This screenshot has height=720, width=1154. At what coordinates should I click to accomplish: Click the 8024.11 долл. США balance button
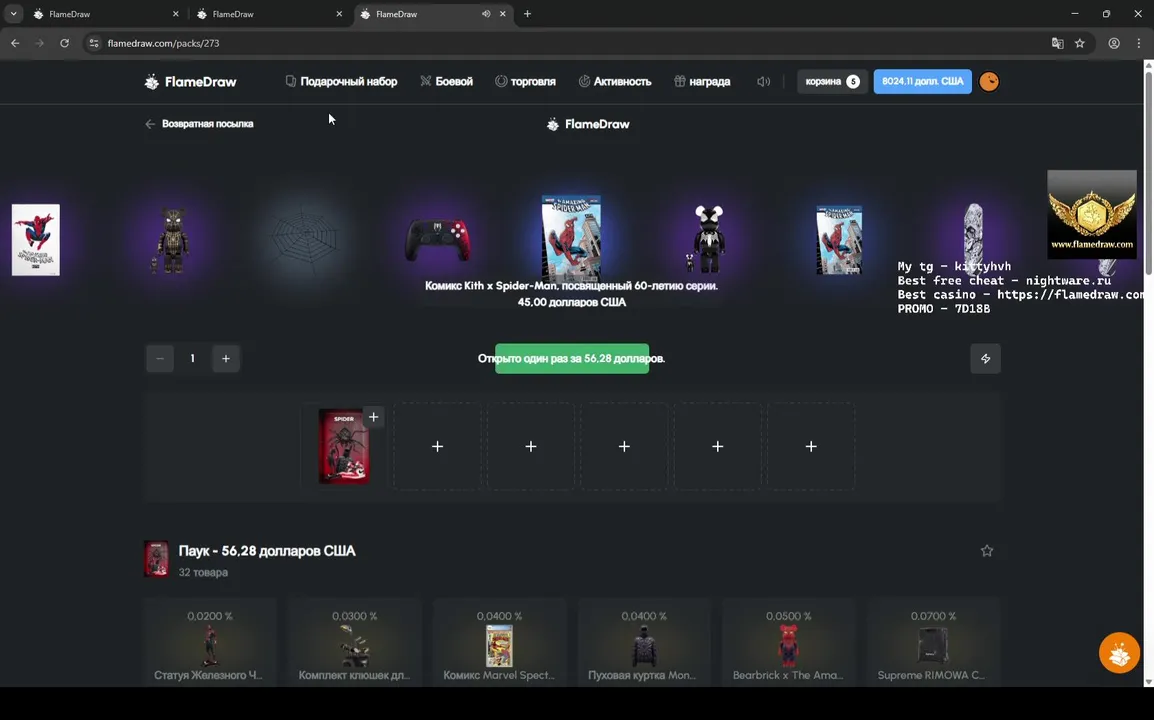click(x=922, y=82)
